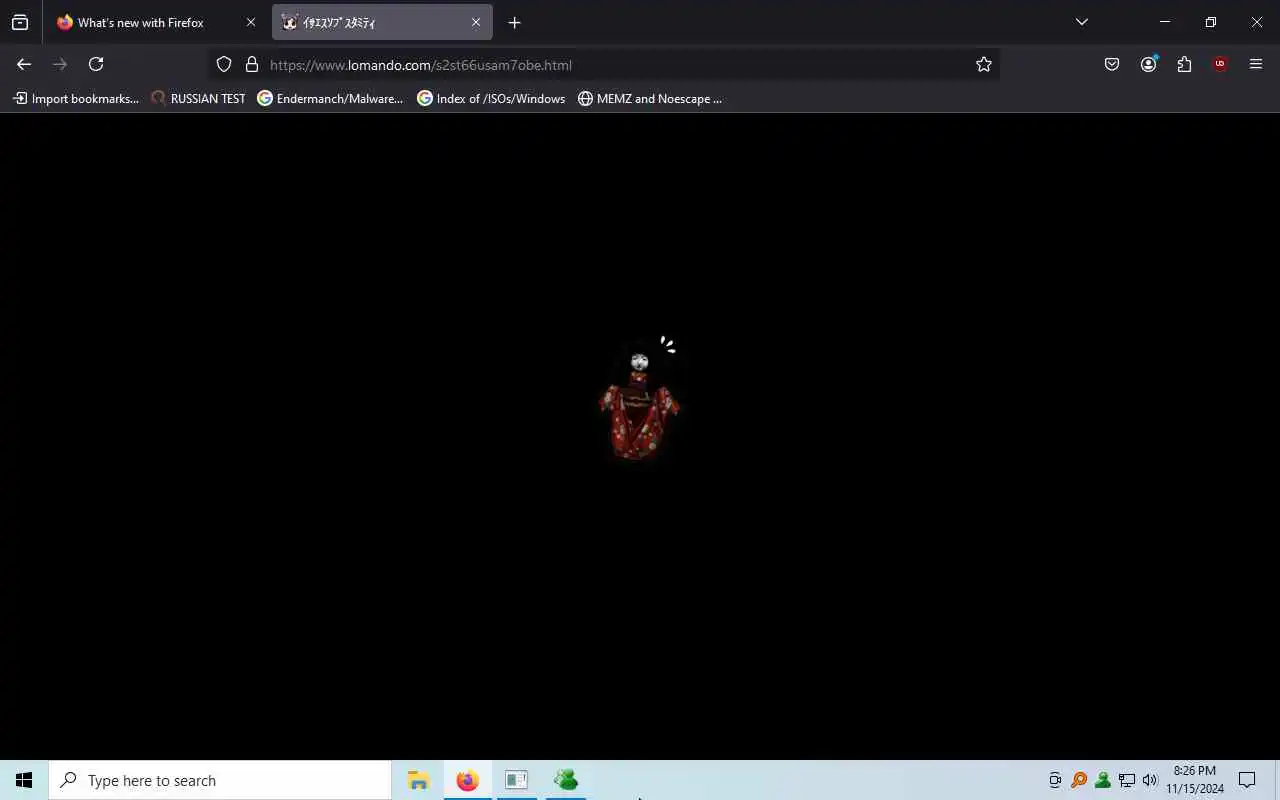Open a new tab with plus button
1280x800 pixels.
[x=514, y=22]
